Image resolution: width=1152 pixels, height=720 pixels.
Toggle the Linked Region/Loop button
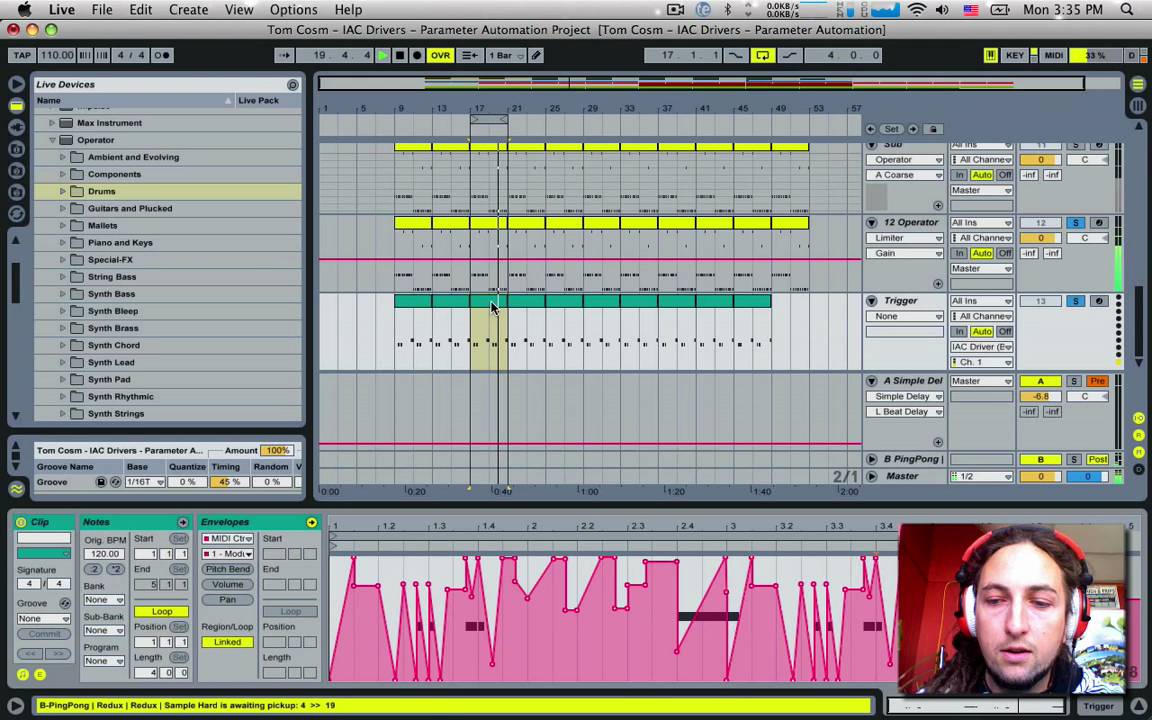tap(227, 641)
